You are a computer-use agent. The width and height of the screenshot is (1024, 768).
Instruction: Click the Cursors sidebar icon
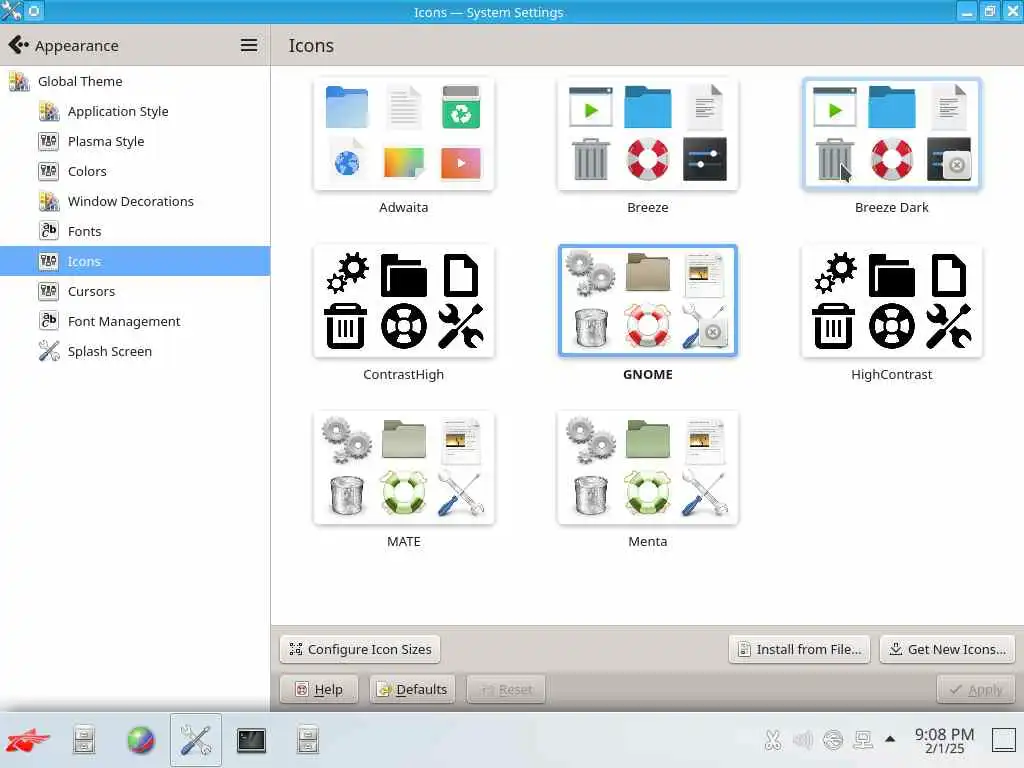point(49,291)
